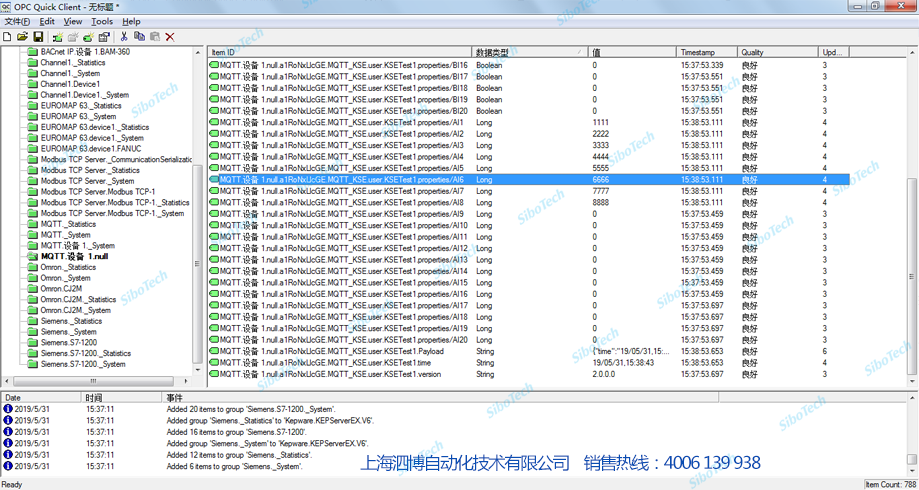Click the green tag icon of AI1 row
The image size is (919, 490).
click(x=214, y=122)
